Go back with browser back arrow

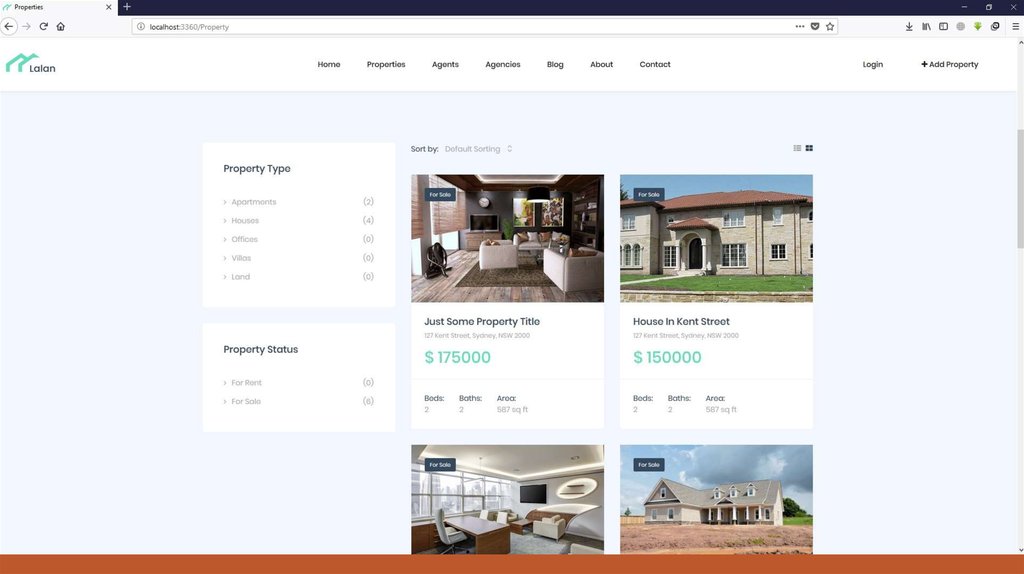coord(8,27)
